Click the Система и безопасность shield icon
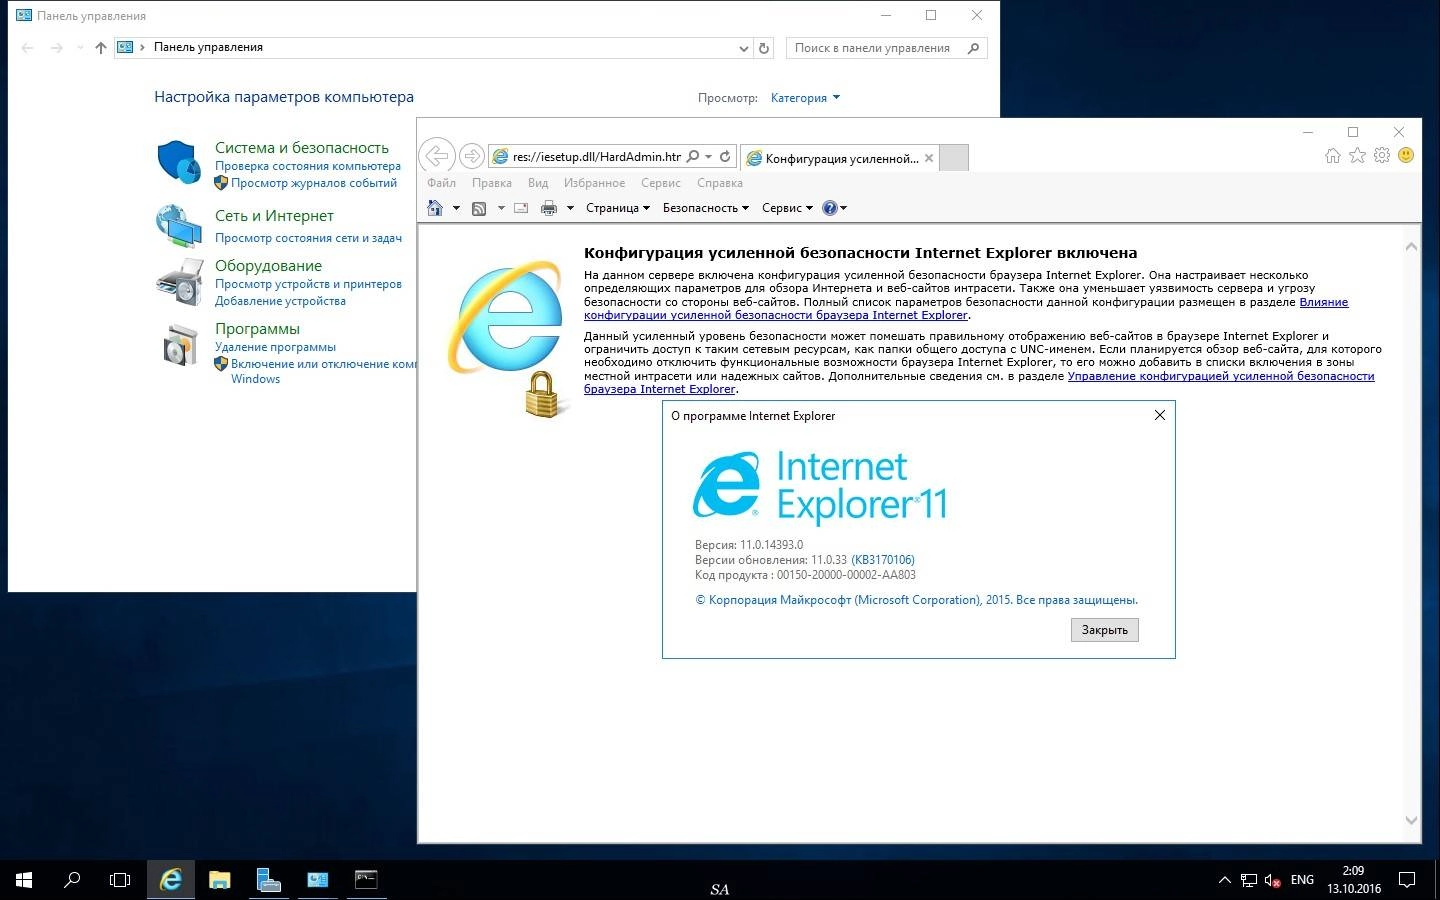Screen dimensions: 1440x900 pyautogui.click(x=179, y=162)
